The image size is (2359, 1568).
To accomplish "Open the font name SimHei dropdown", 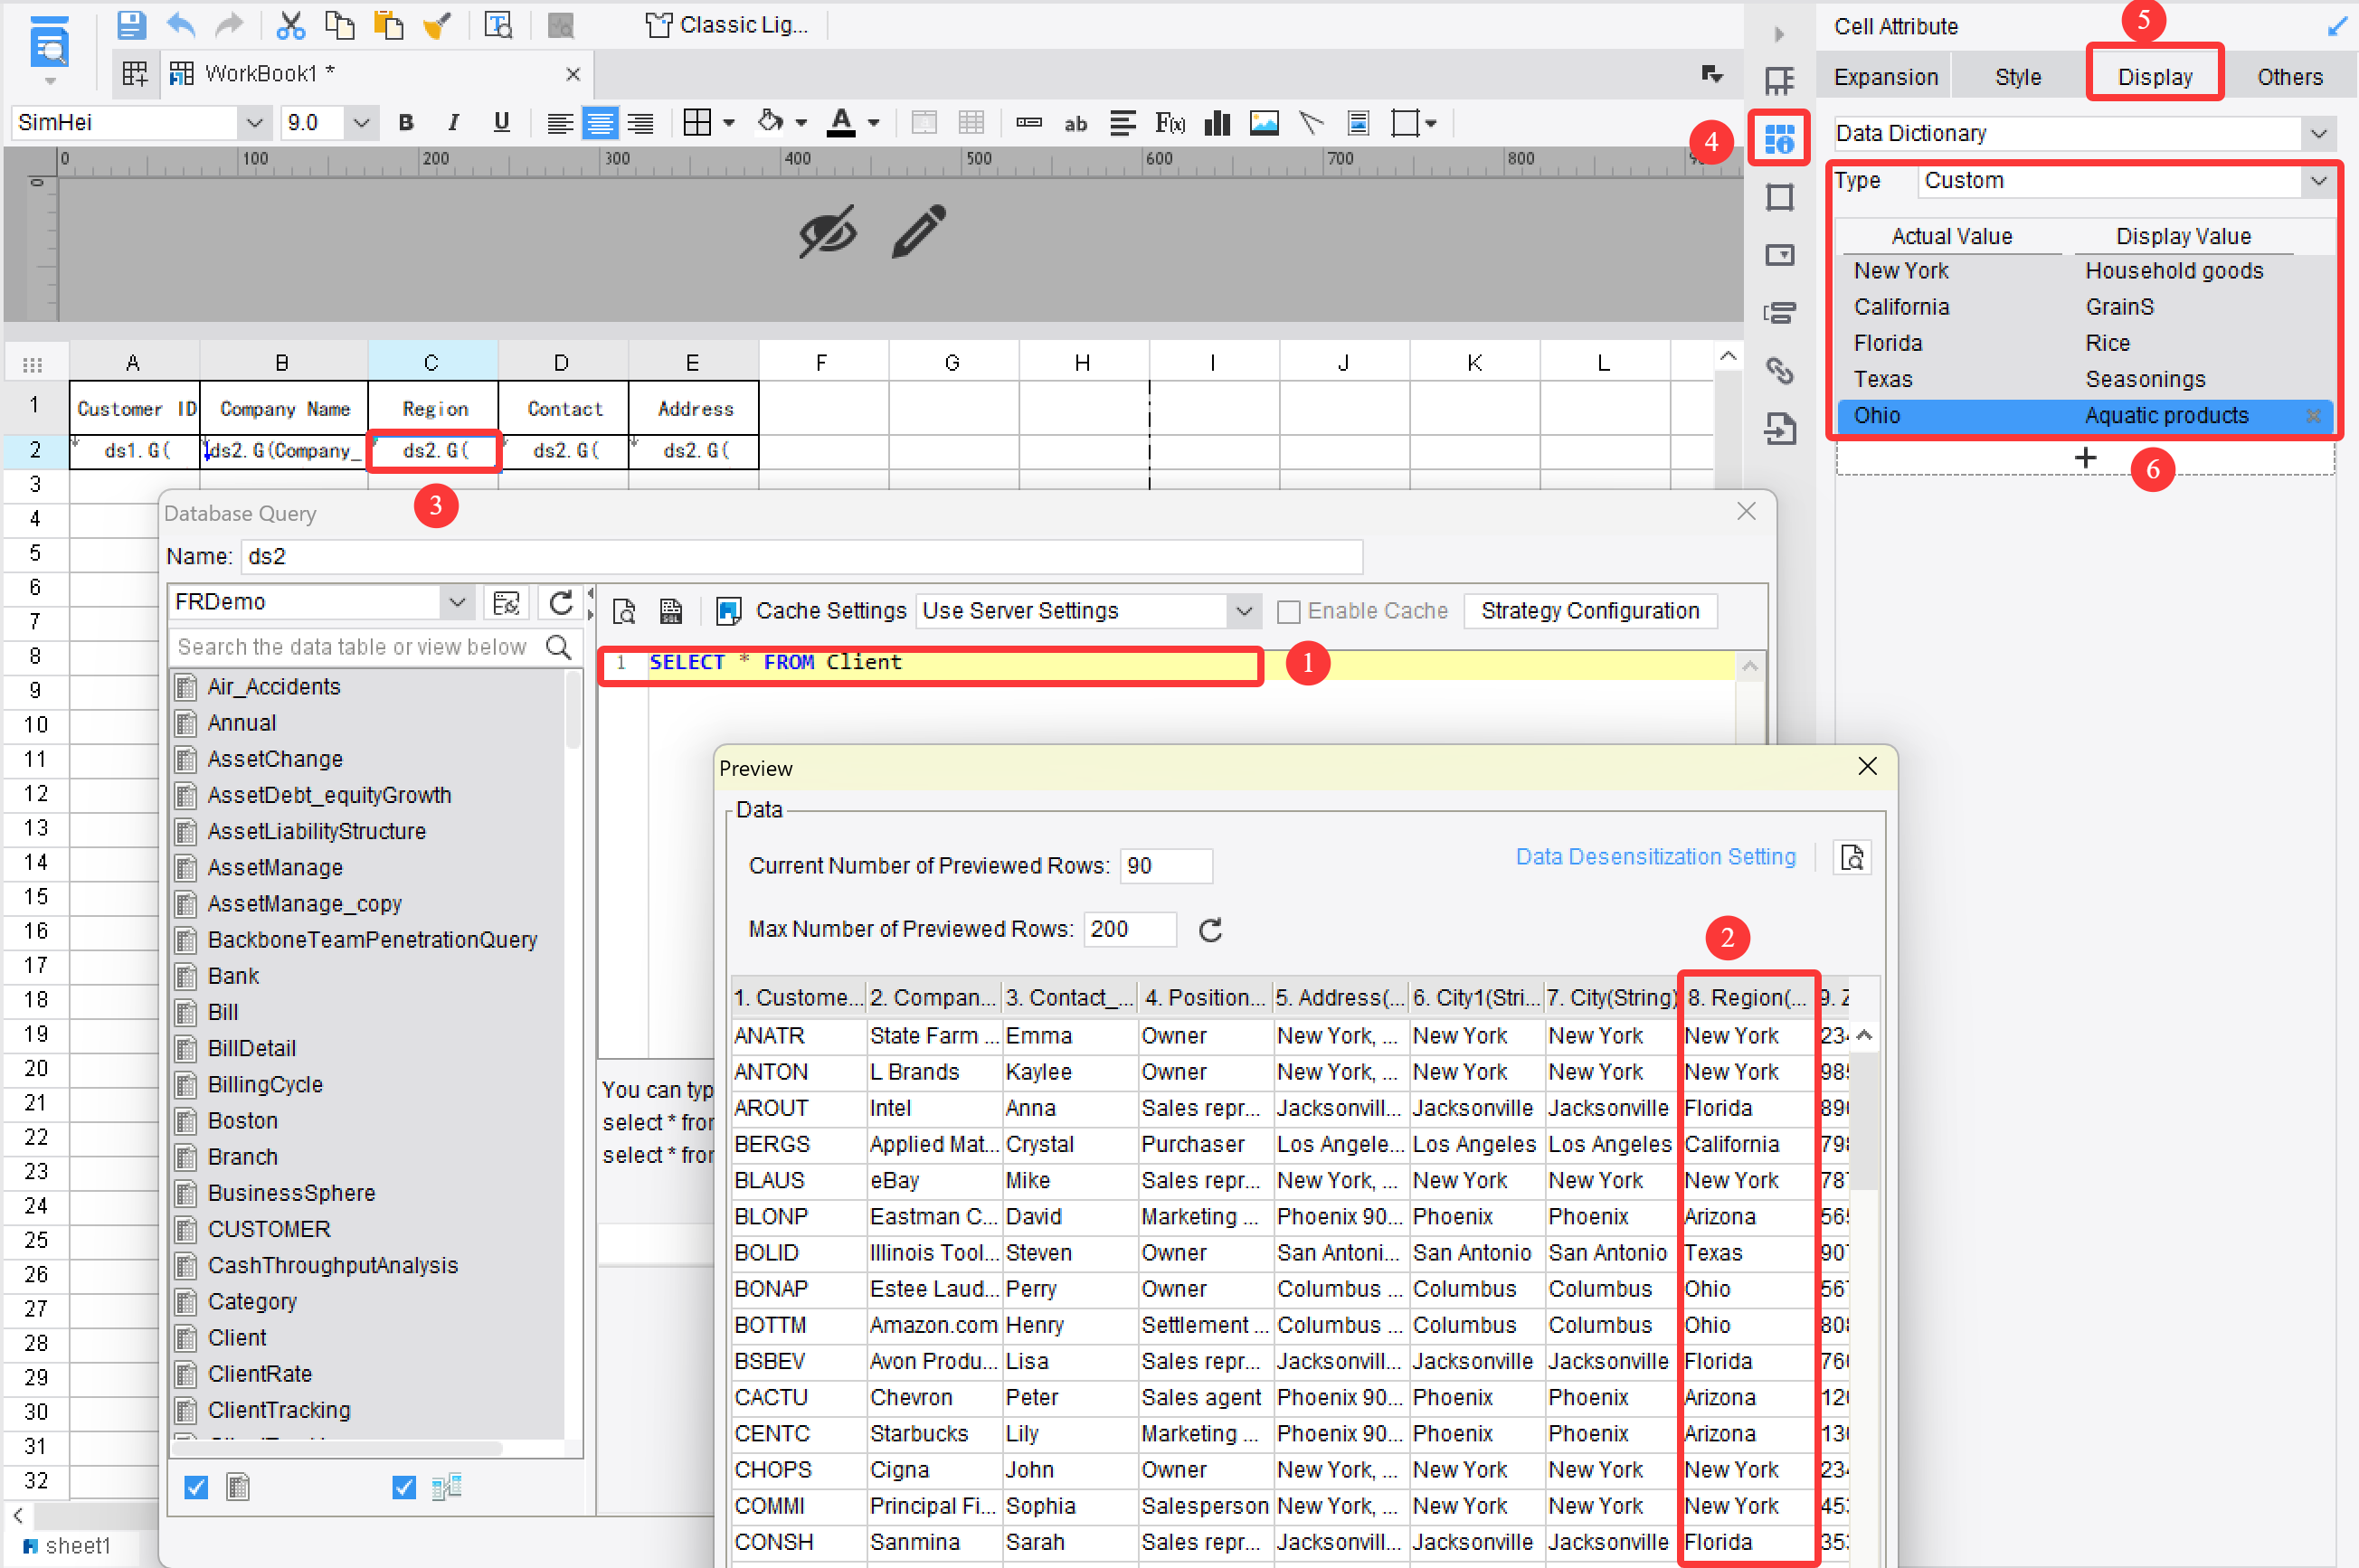I will (x=254, y=123).
